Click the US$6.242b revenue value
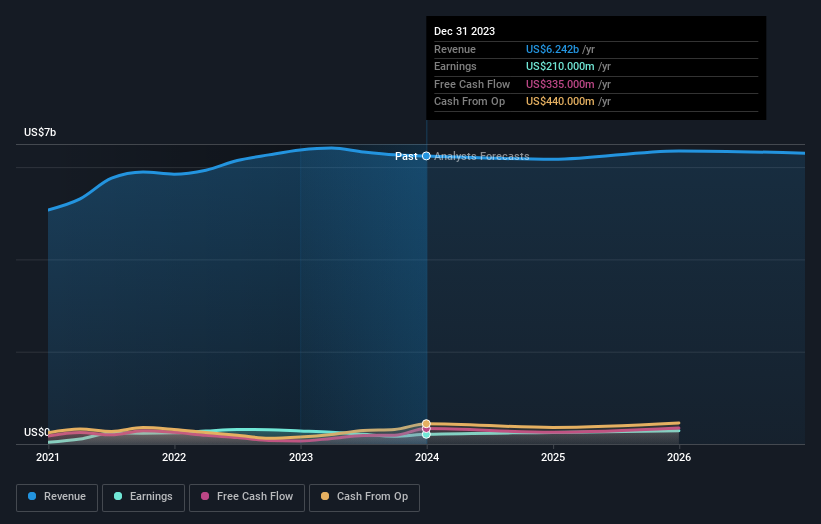The image size is (821, 524). click(x=552, y=49)
